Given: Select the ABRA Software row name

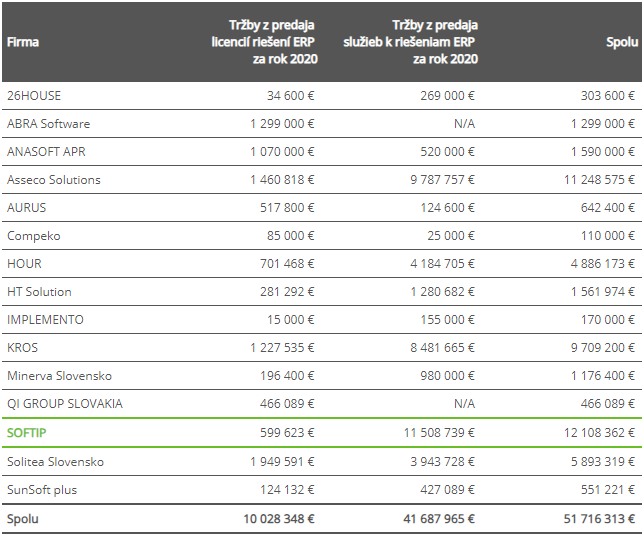Looking at the screenshot, I should pyautogui.click(x=48, y=124).
